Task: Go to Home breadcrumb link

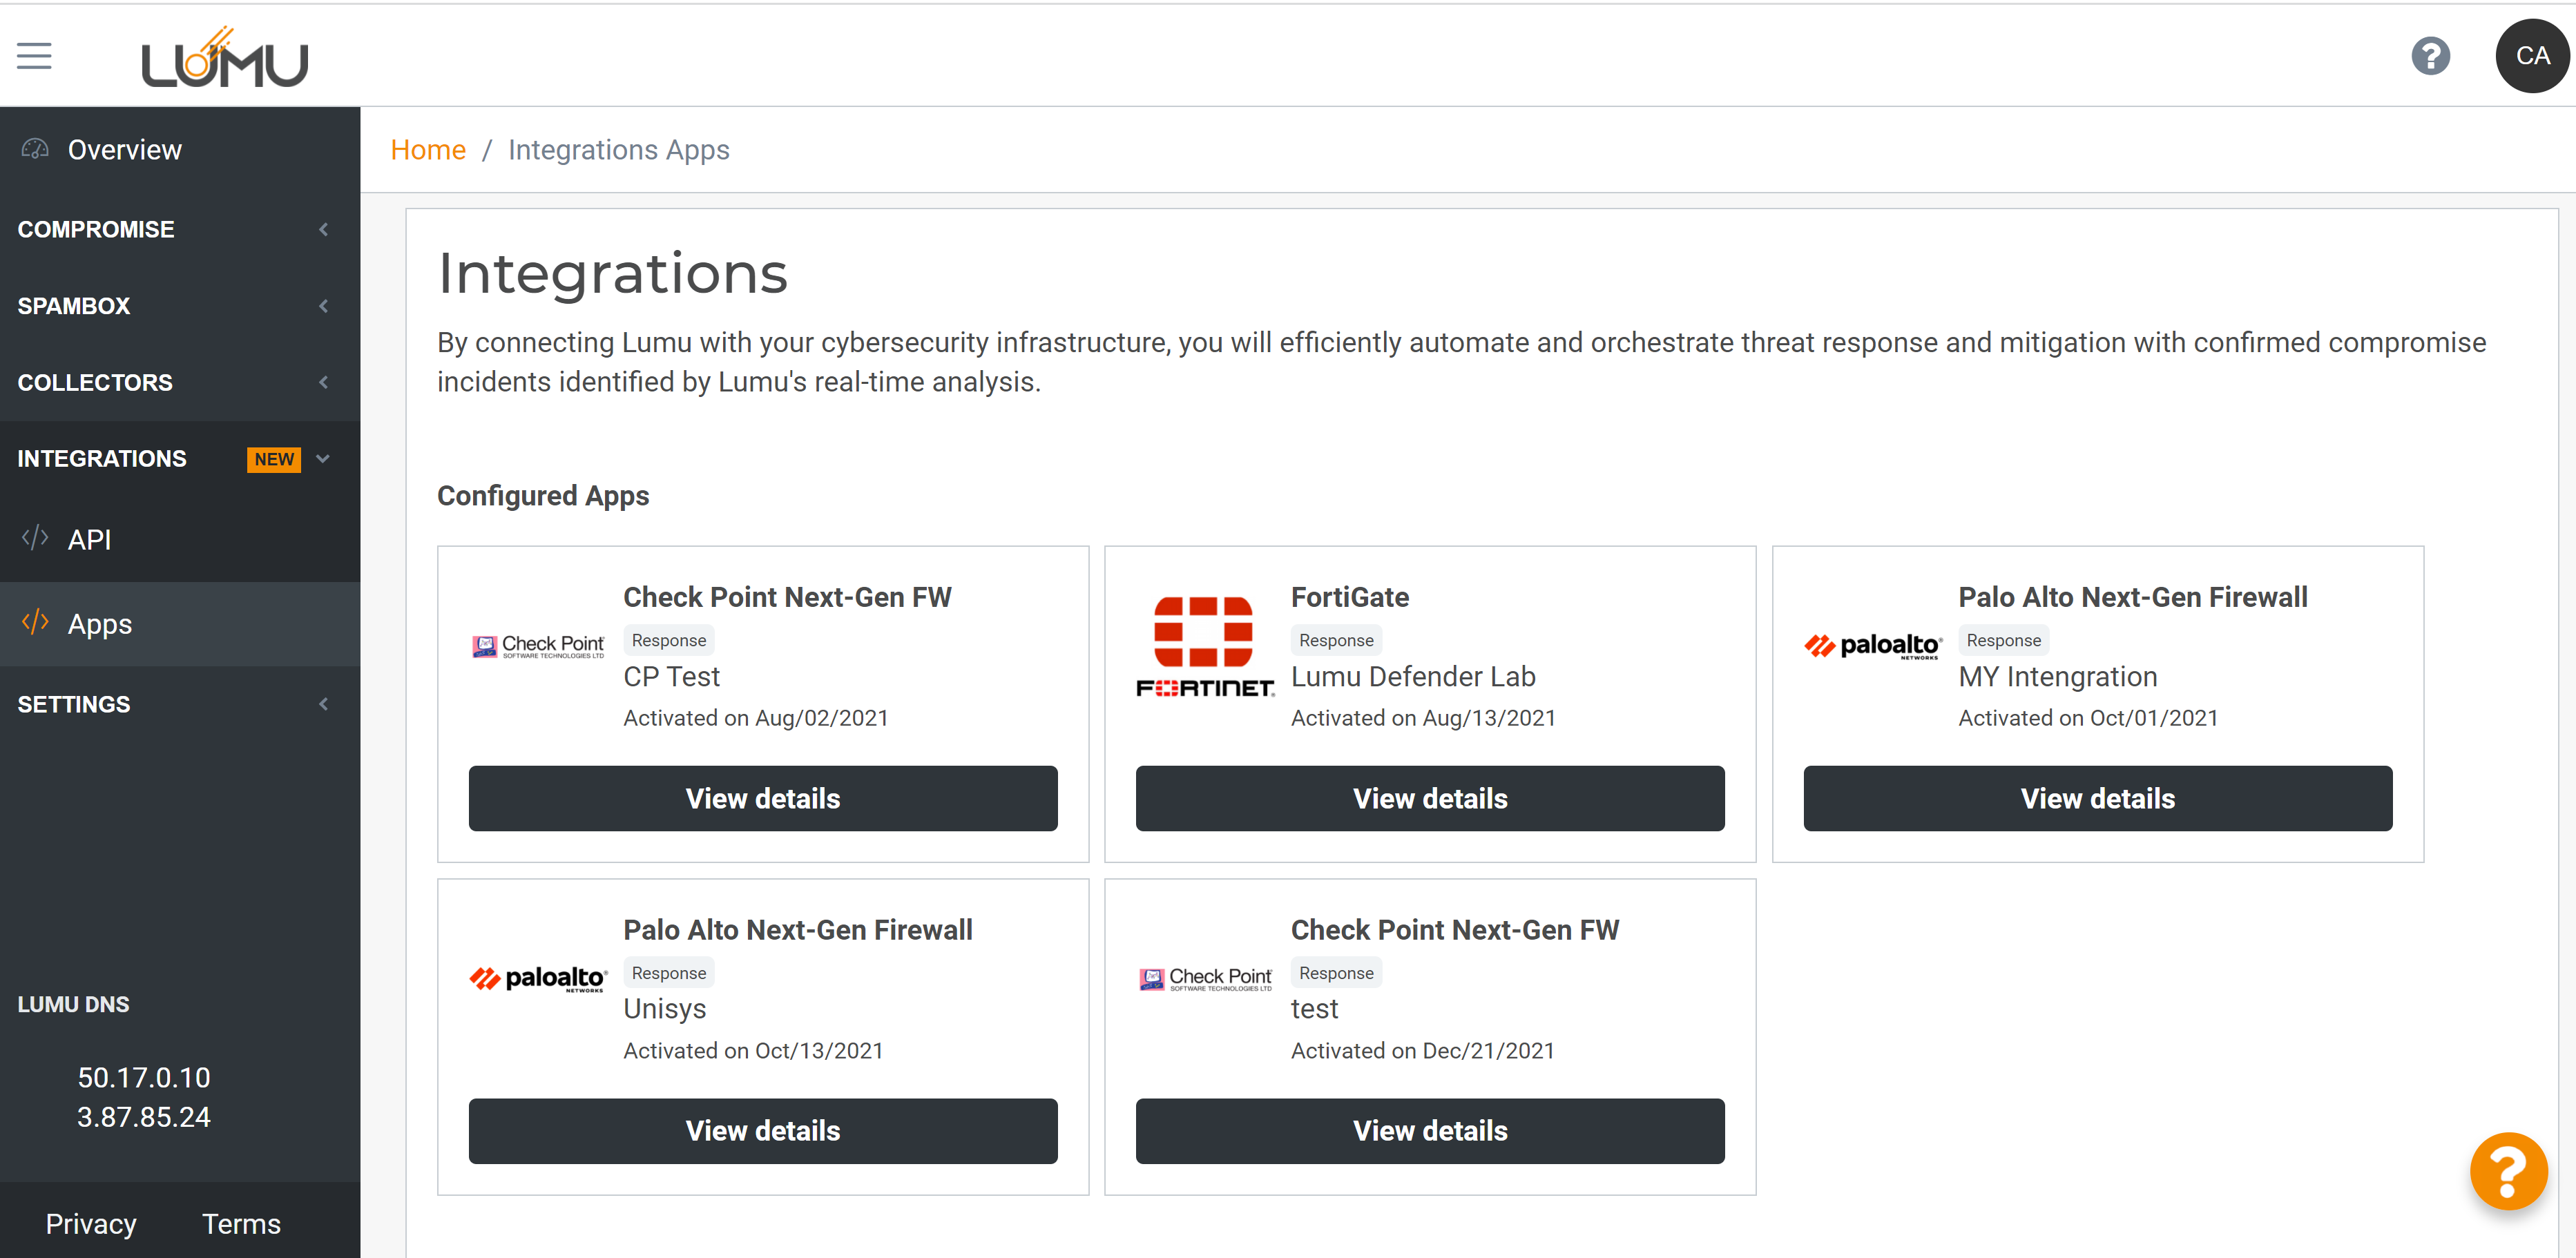Action: click(428, 150)
